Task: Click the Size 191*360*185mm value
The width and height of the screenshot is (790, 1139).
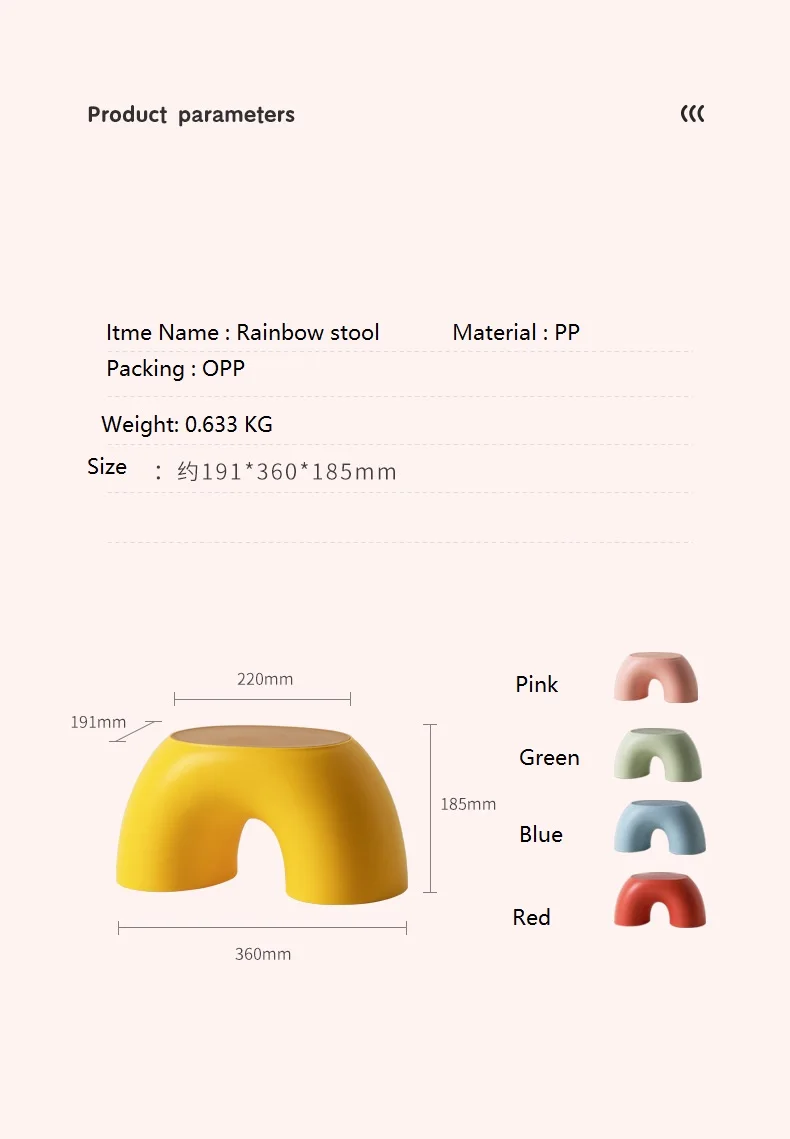Action: [x=287, y=472]
